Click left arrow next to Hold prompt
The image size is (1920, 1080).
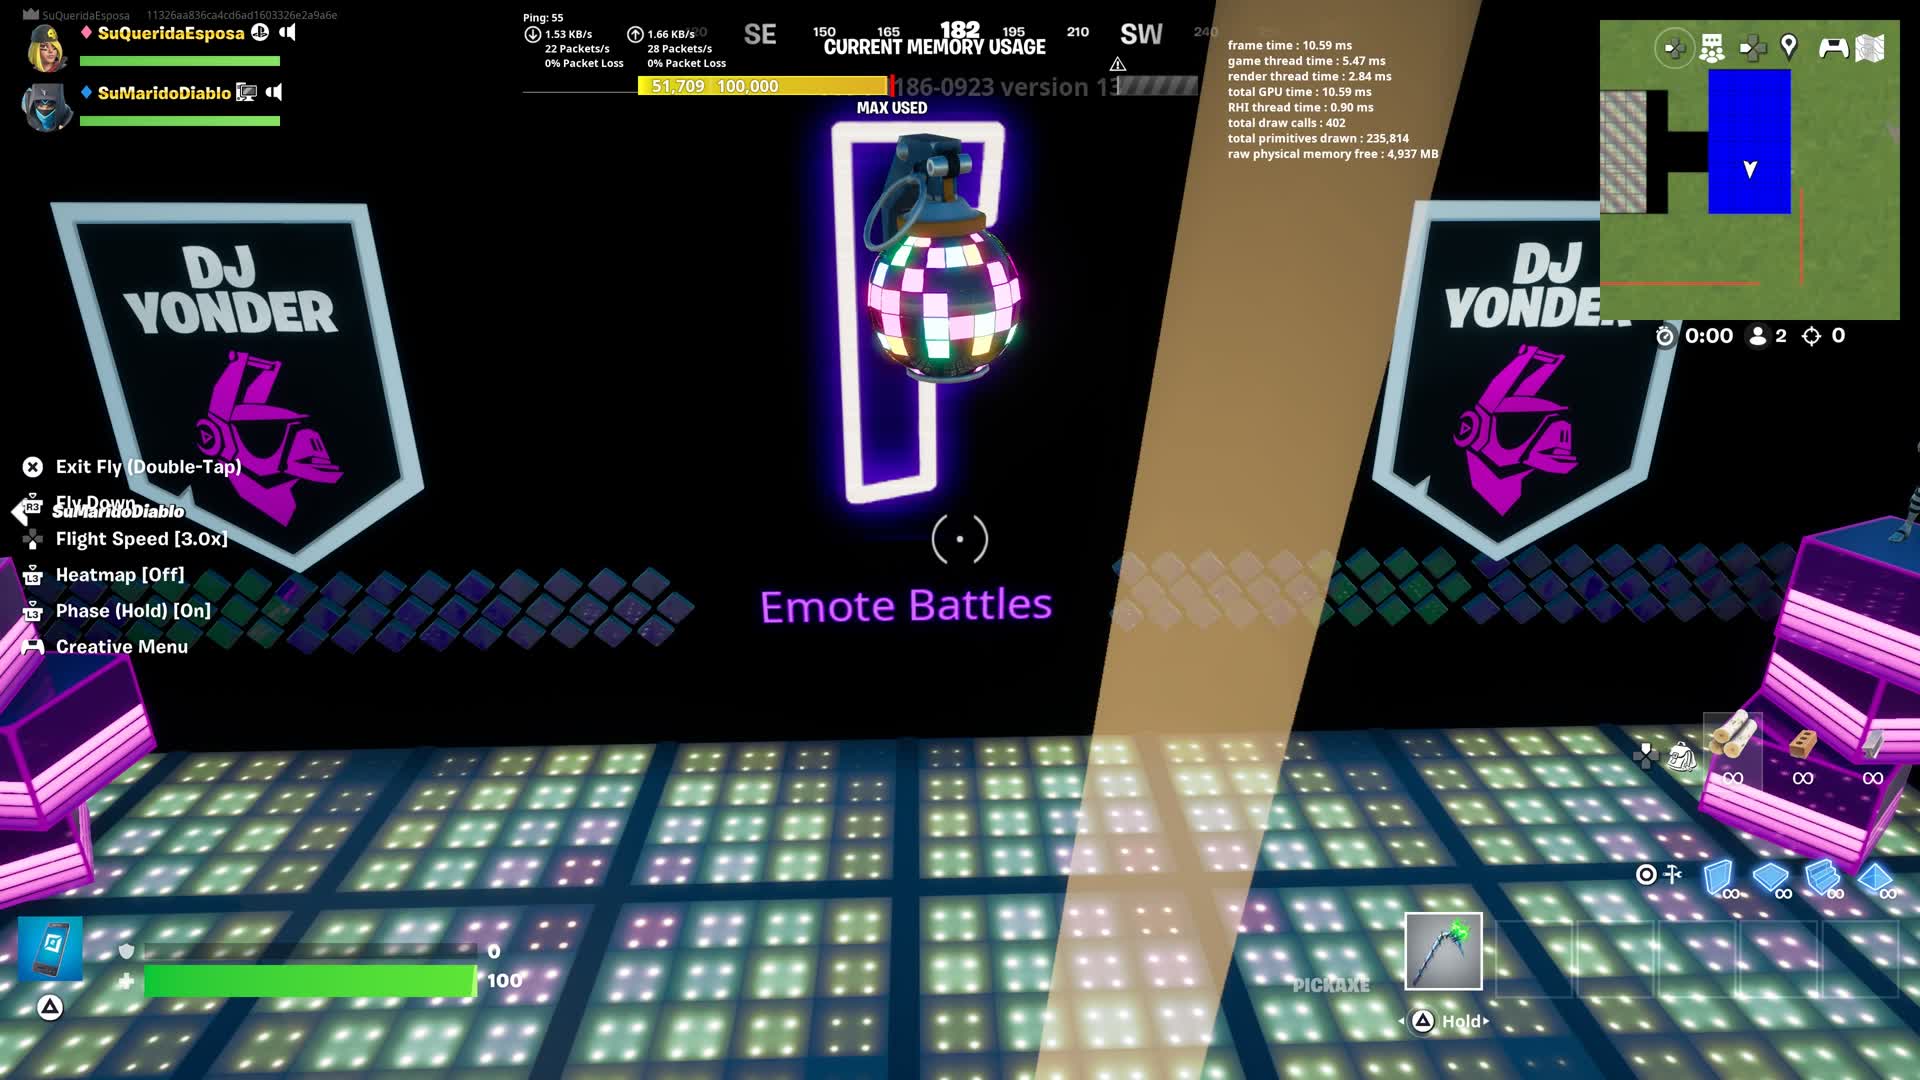point(1401,1021)
